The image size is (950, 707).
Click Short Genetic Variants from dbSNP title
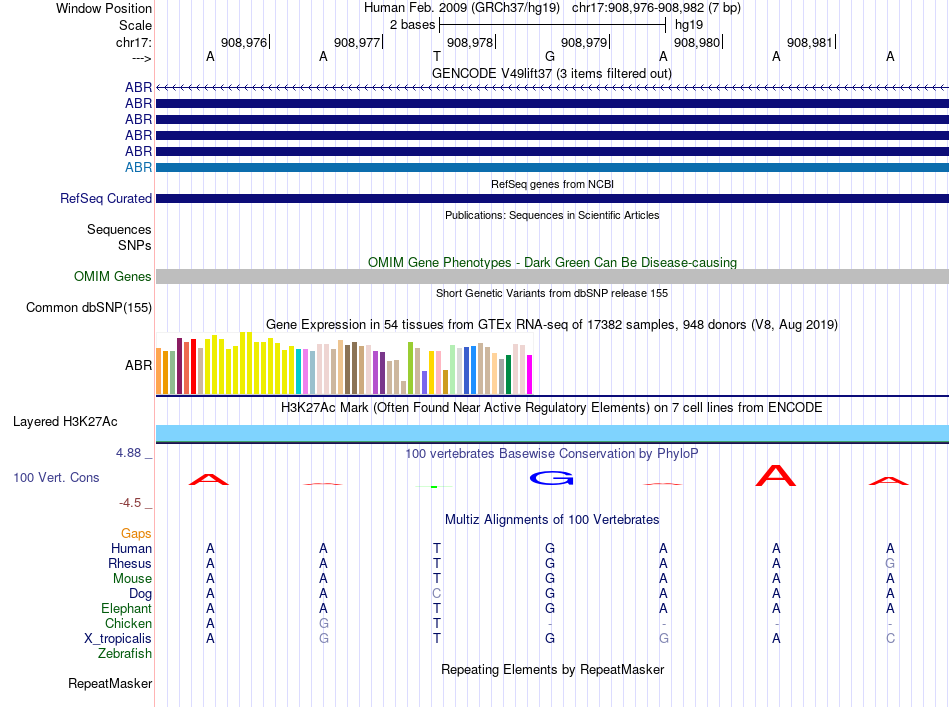pyautogui.click(x=552, y=293)
